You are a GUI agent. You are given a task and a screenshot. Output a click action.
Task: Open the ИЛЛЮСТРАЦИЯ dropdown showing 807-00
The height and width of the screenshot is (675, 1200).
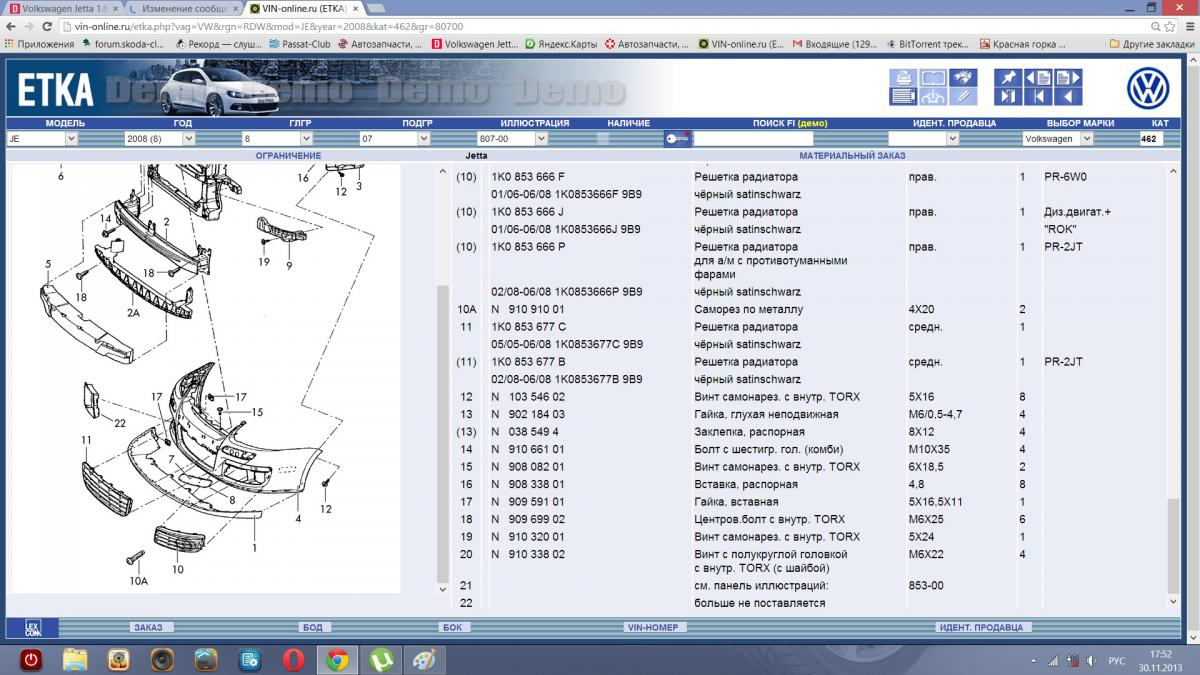click(513, 139)
